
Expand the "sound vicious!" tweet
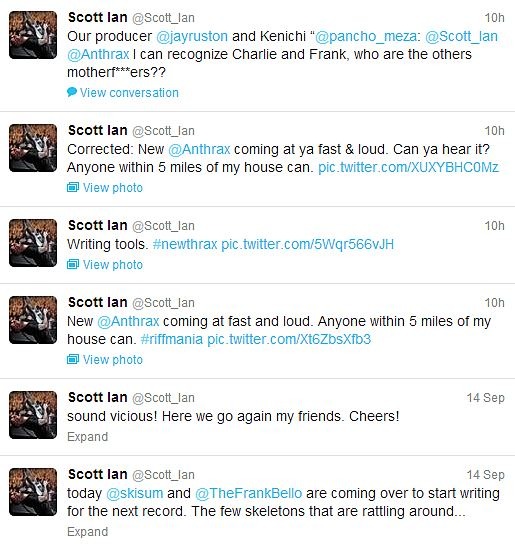(x=87, y=437)
